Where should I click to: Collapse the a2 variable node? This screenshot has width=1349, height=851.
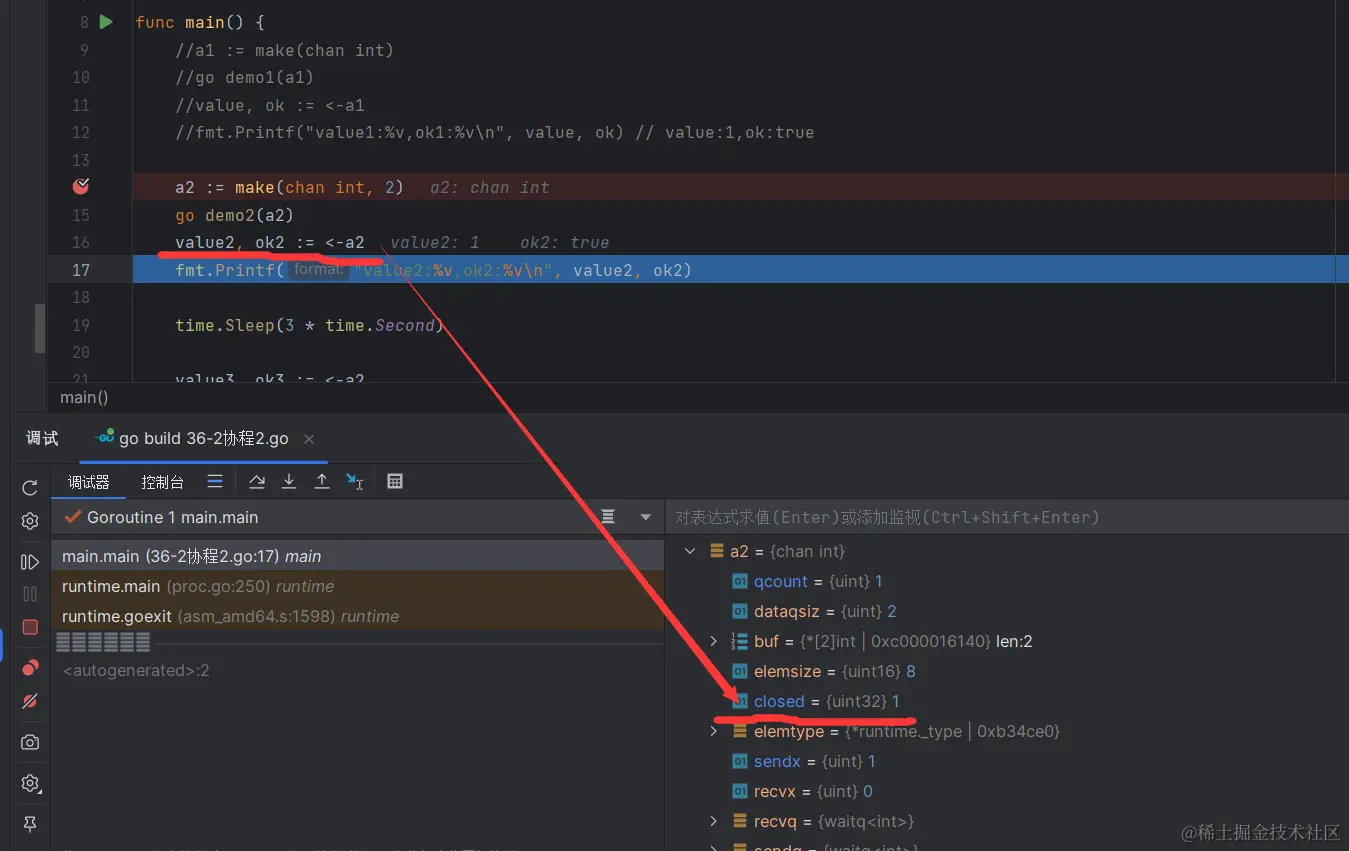(x=690, y=551)
